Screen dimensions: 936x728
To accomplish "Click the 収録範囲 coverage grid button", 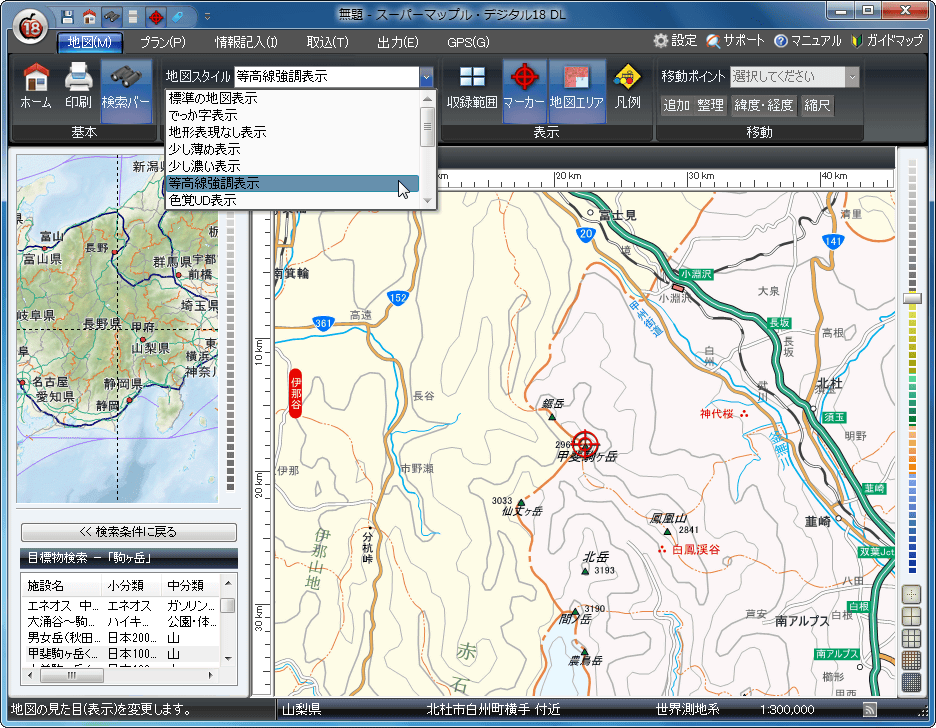I will pyautogui.click(x=472, y=87).
